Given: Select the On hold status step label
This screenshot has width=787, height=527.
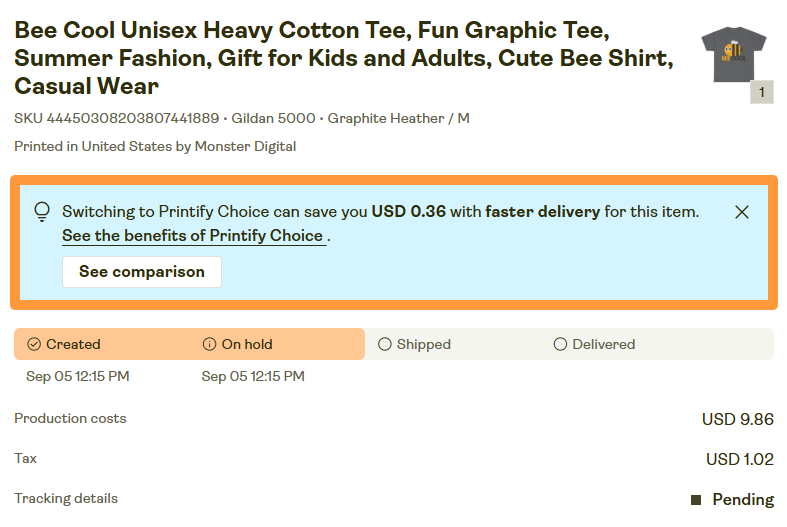Looking at the screenshot, I should coord(247,344).
